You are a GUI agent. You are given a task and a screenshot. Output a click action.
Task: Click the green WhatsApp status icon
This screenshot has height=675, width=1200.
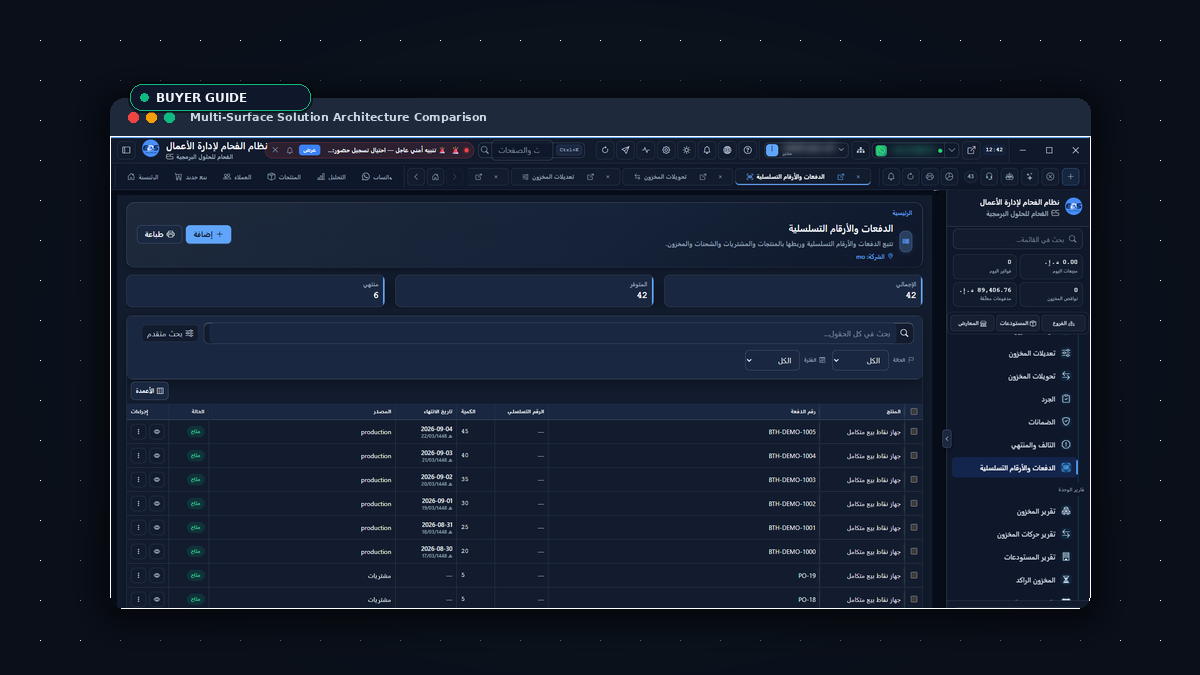pos(881,150)
